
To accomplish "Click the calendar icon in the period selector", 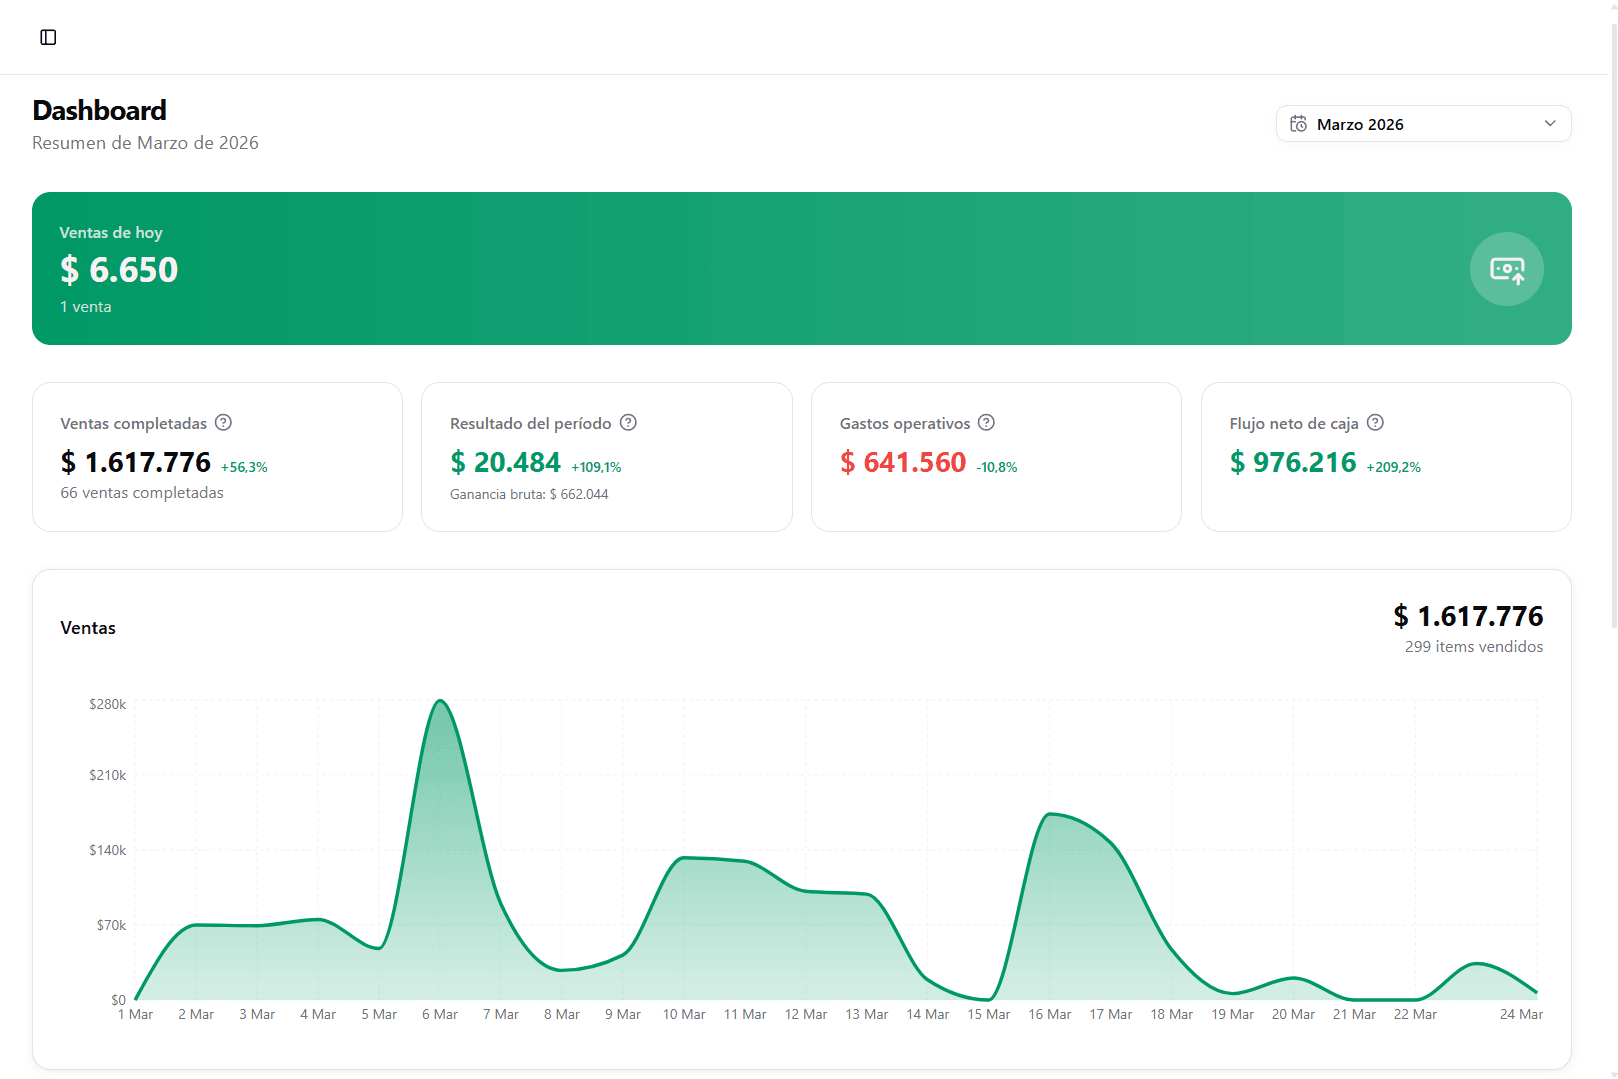I will [x=1299, y=123].
